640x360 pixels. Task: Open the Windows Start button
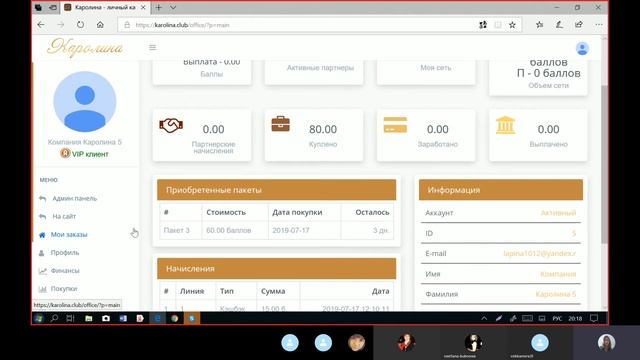39,318
